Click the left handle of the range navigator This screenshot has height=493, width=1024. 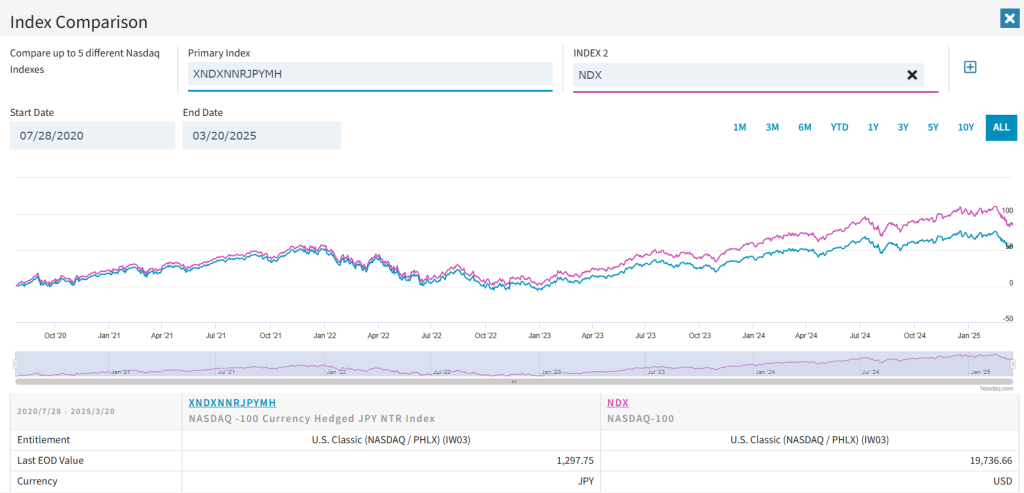coord(15,364)
